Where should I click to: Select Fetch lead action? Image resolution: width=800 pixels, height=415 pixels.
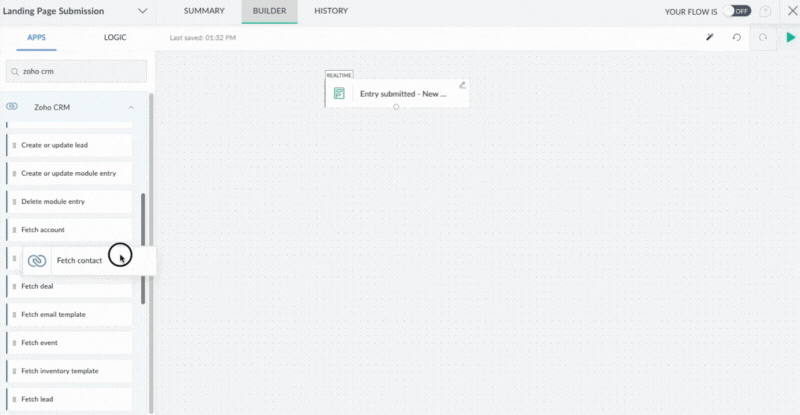point(69,399)
